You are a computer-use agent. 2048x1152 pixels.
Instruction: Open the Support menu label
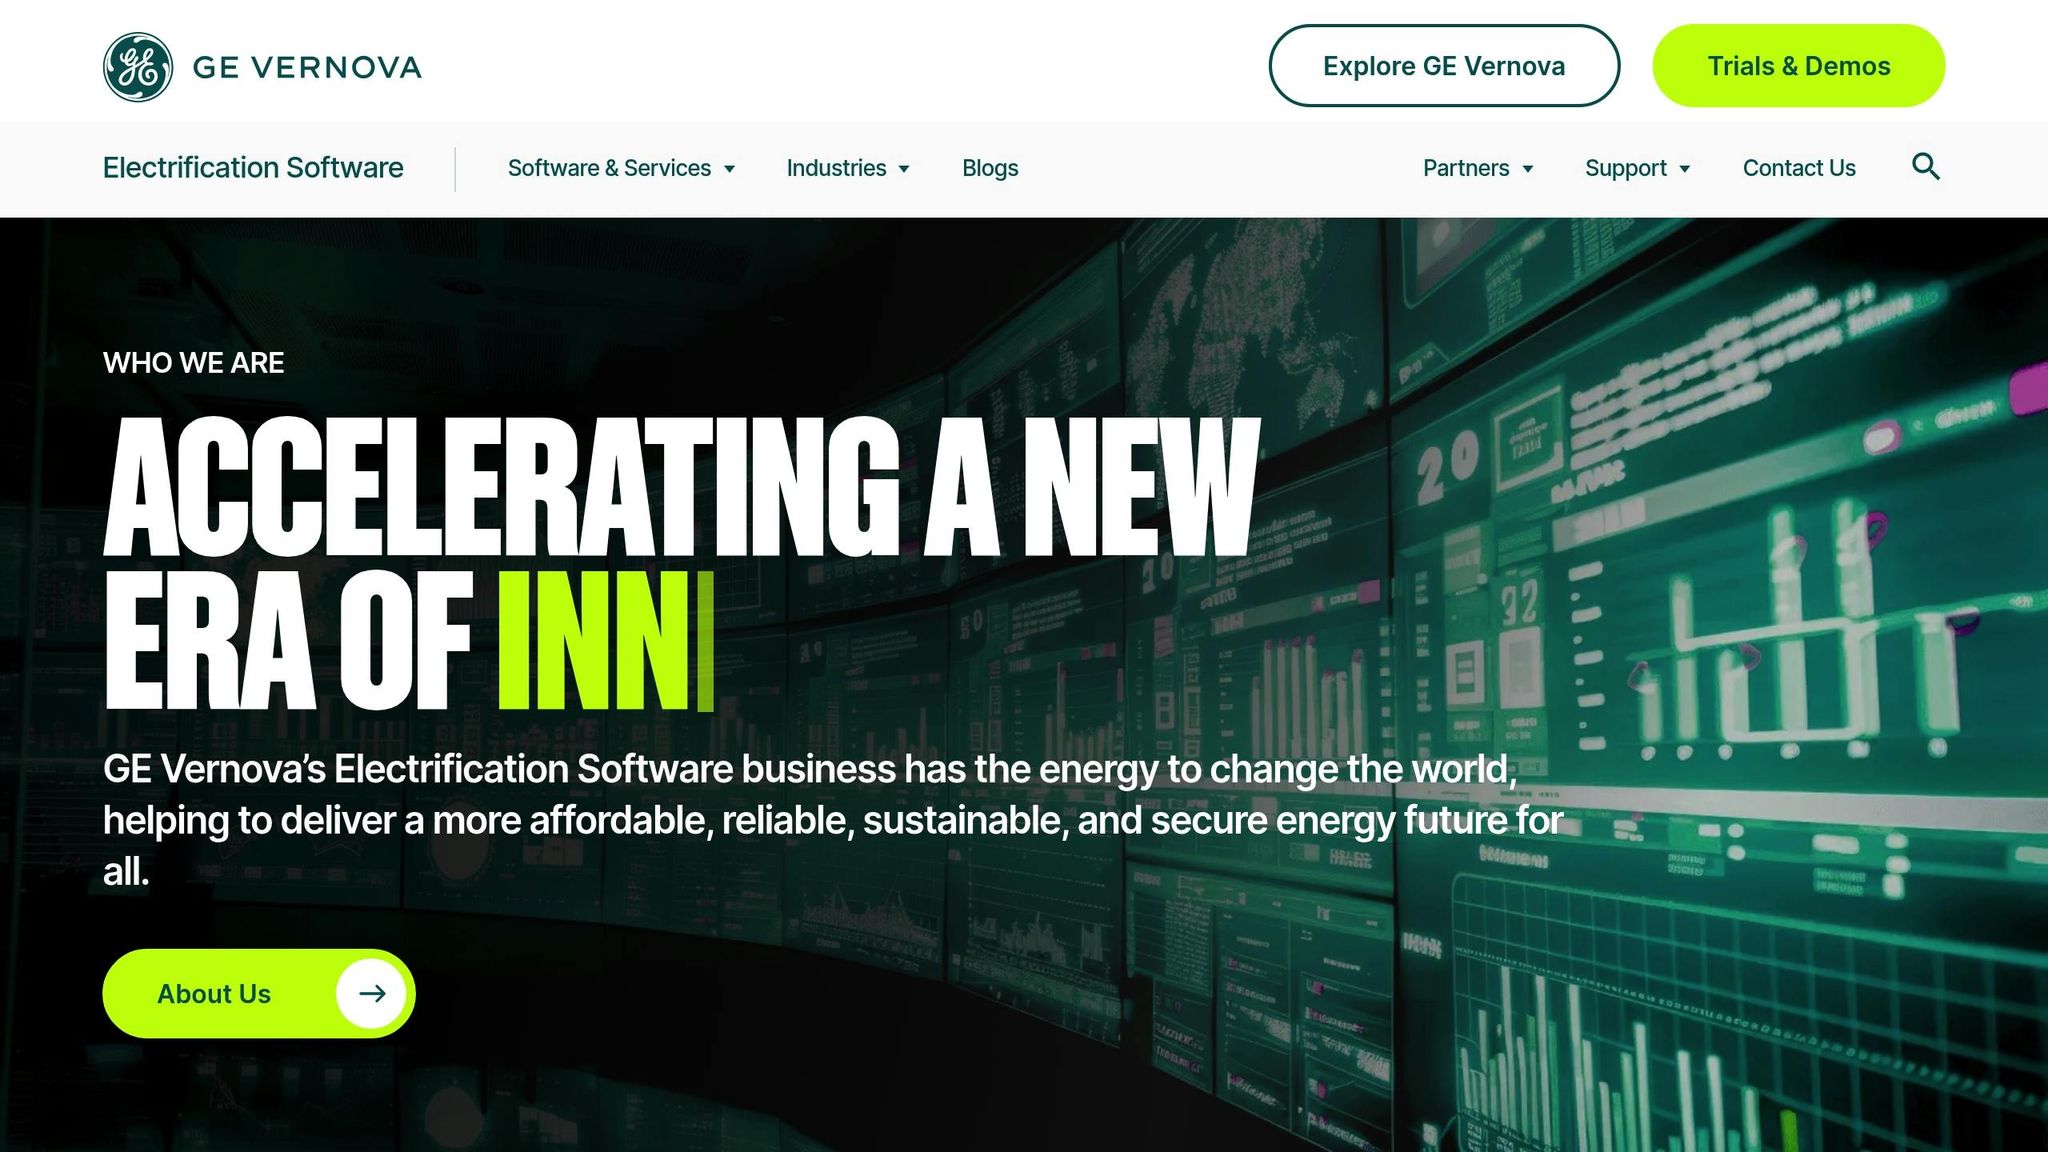coord(1626,168)
